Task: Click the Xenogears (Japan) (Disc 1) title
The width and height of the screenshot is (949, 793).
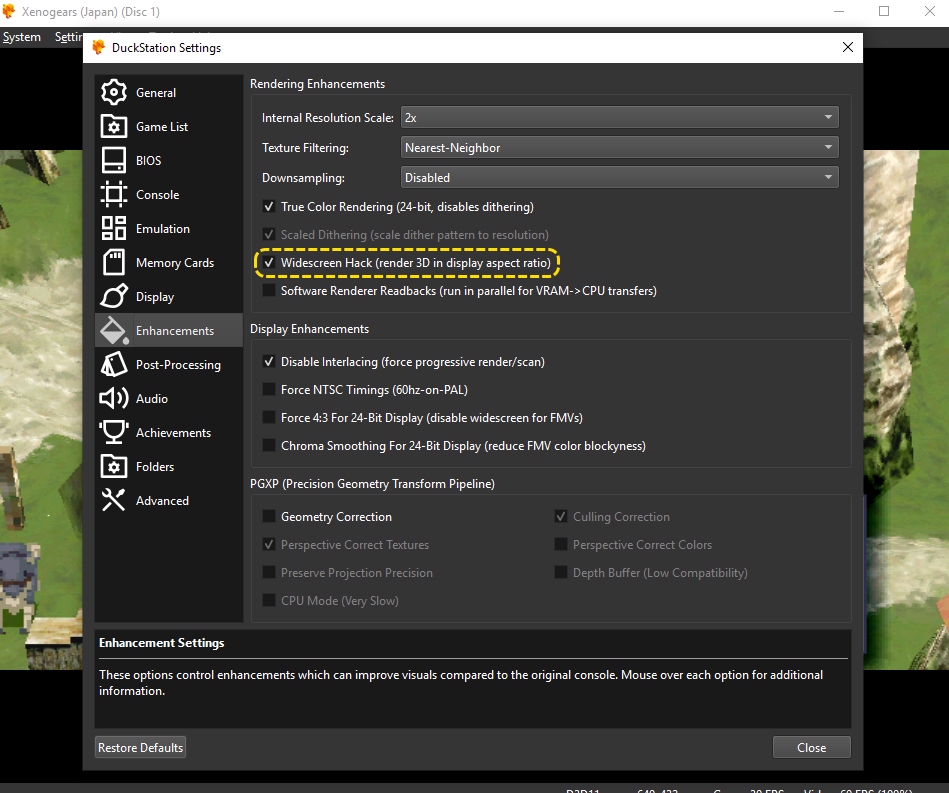Action: 91,12
